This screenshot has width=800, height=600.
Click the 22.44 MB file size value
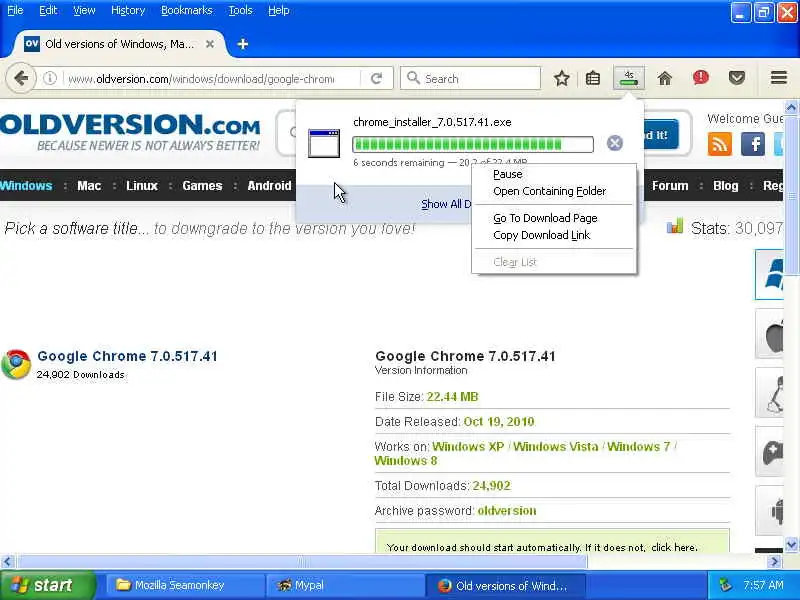[x=452, y=397]
